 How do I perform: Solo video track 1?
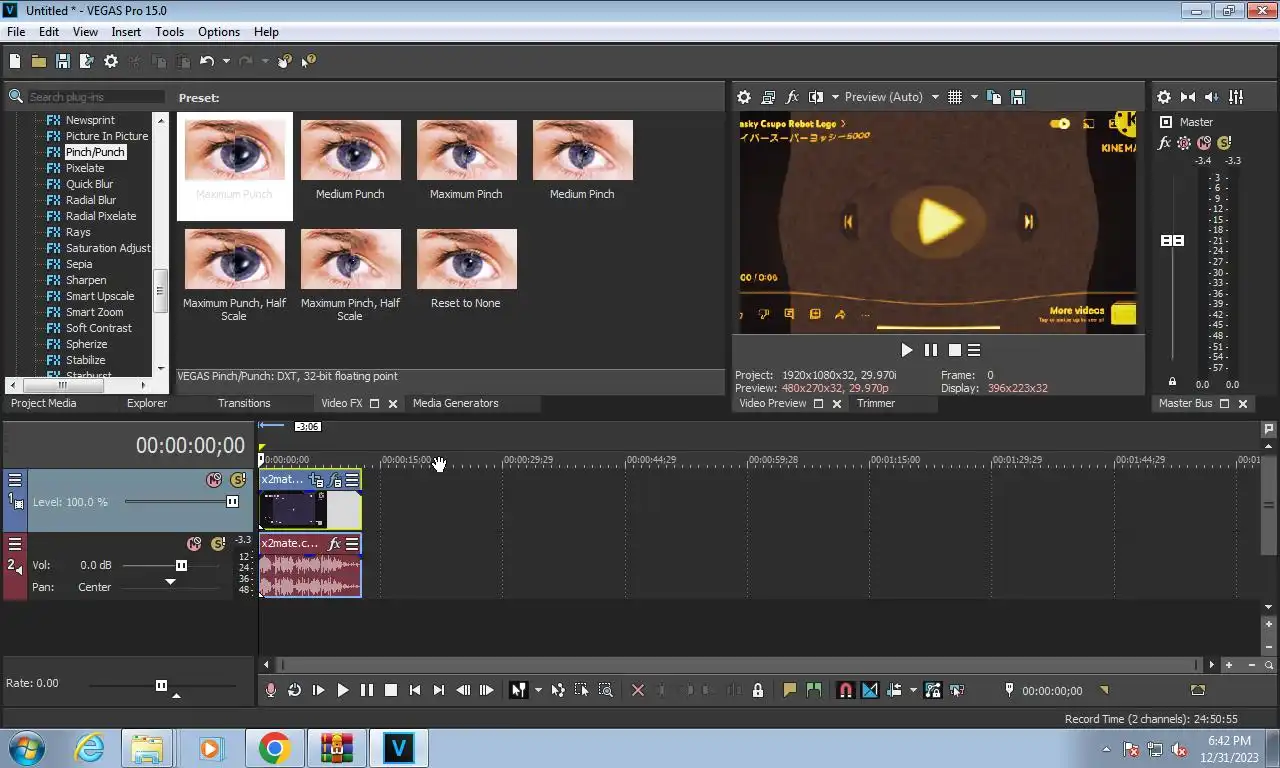point(237,480)
